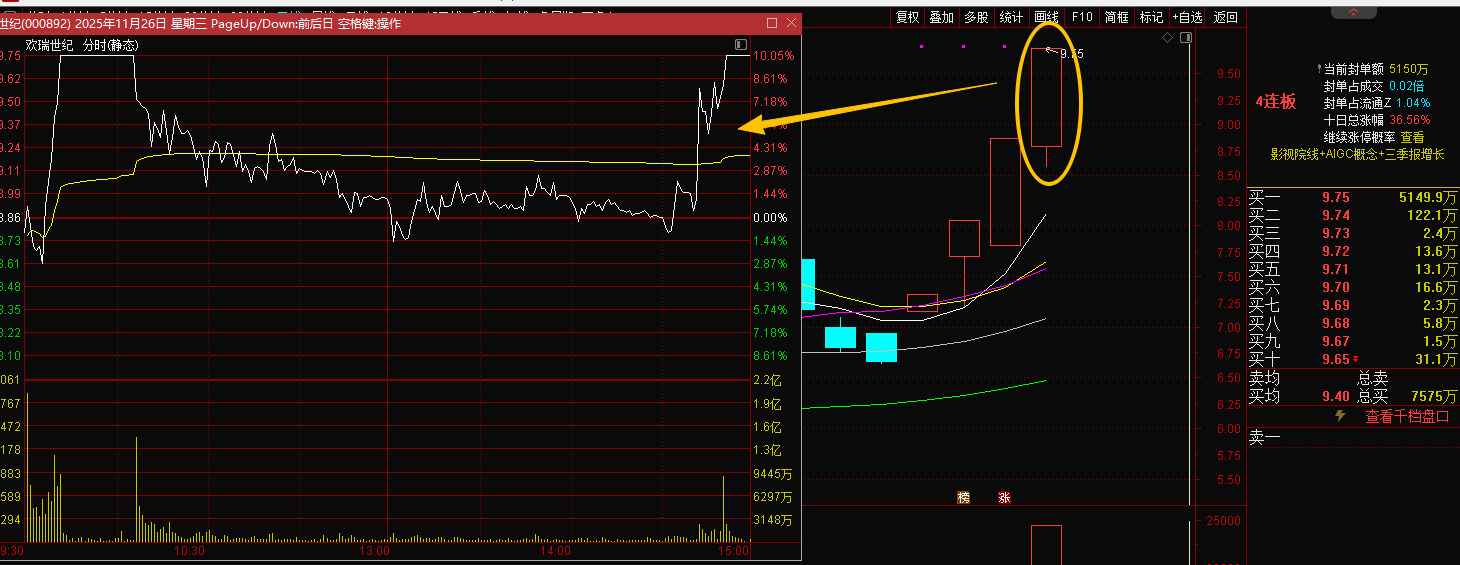Click the 标记 mark button
This screenshot has width=1460, height=565.
click(1151, 17)
